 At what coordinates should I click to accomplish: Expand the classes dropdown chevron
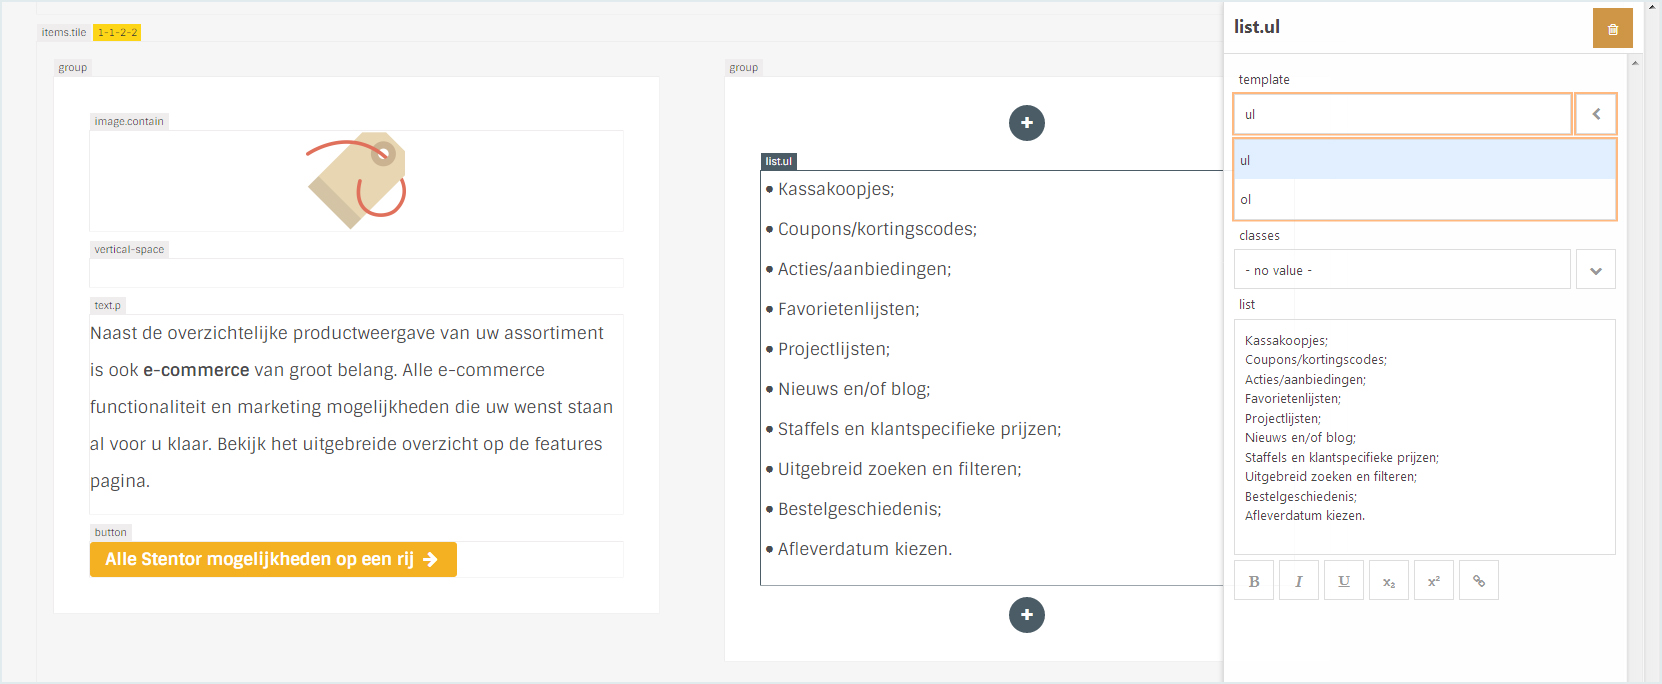click(1596, 270)
